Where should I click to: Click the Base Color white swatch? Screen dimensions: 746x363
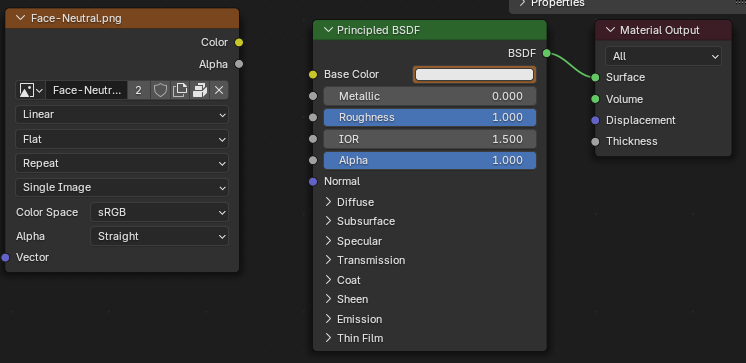click(x=474, y=75)
